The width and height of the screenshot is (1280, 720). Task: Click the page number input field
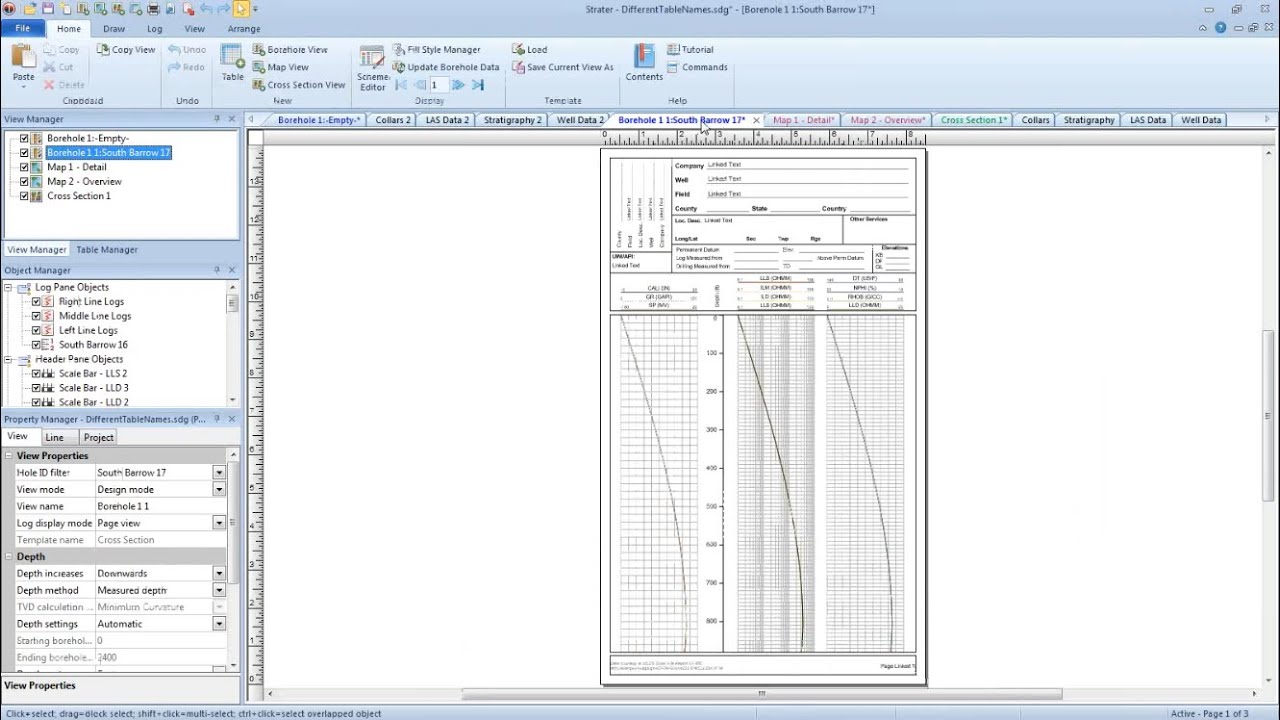(x=438, y=85)
